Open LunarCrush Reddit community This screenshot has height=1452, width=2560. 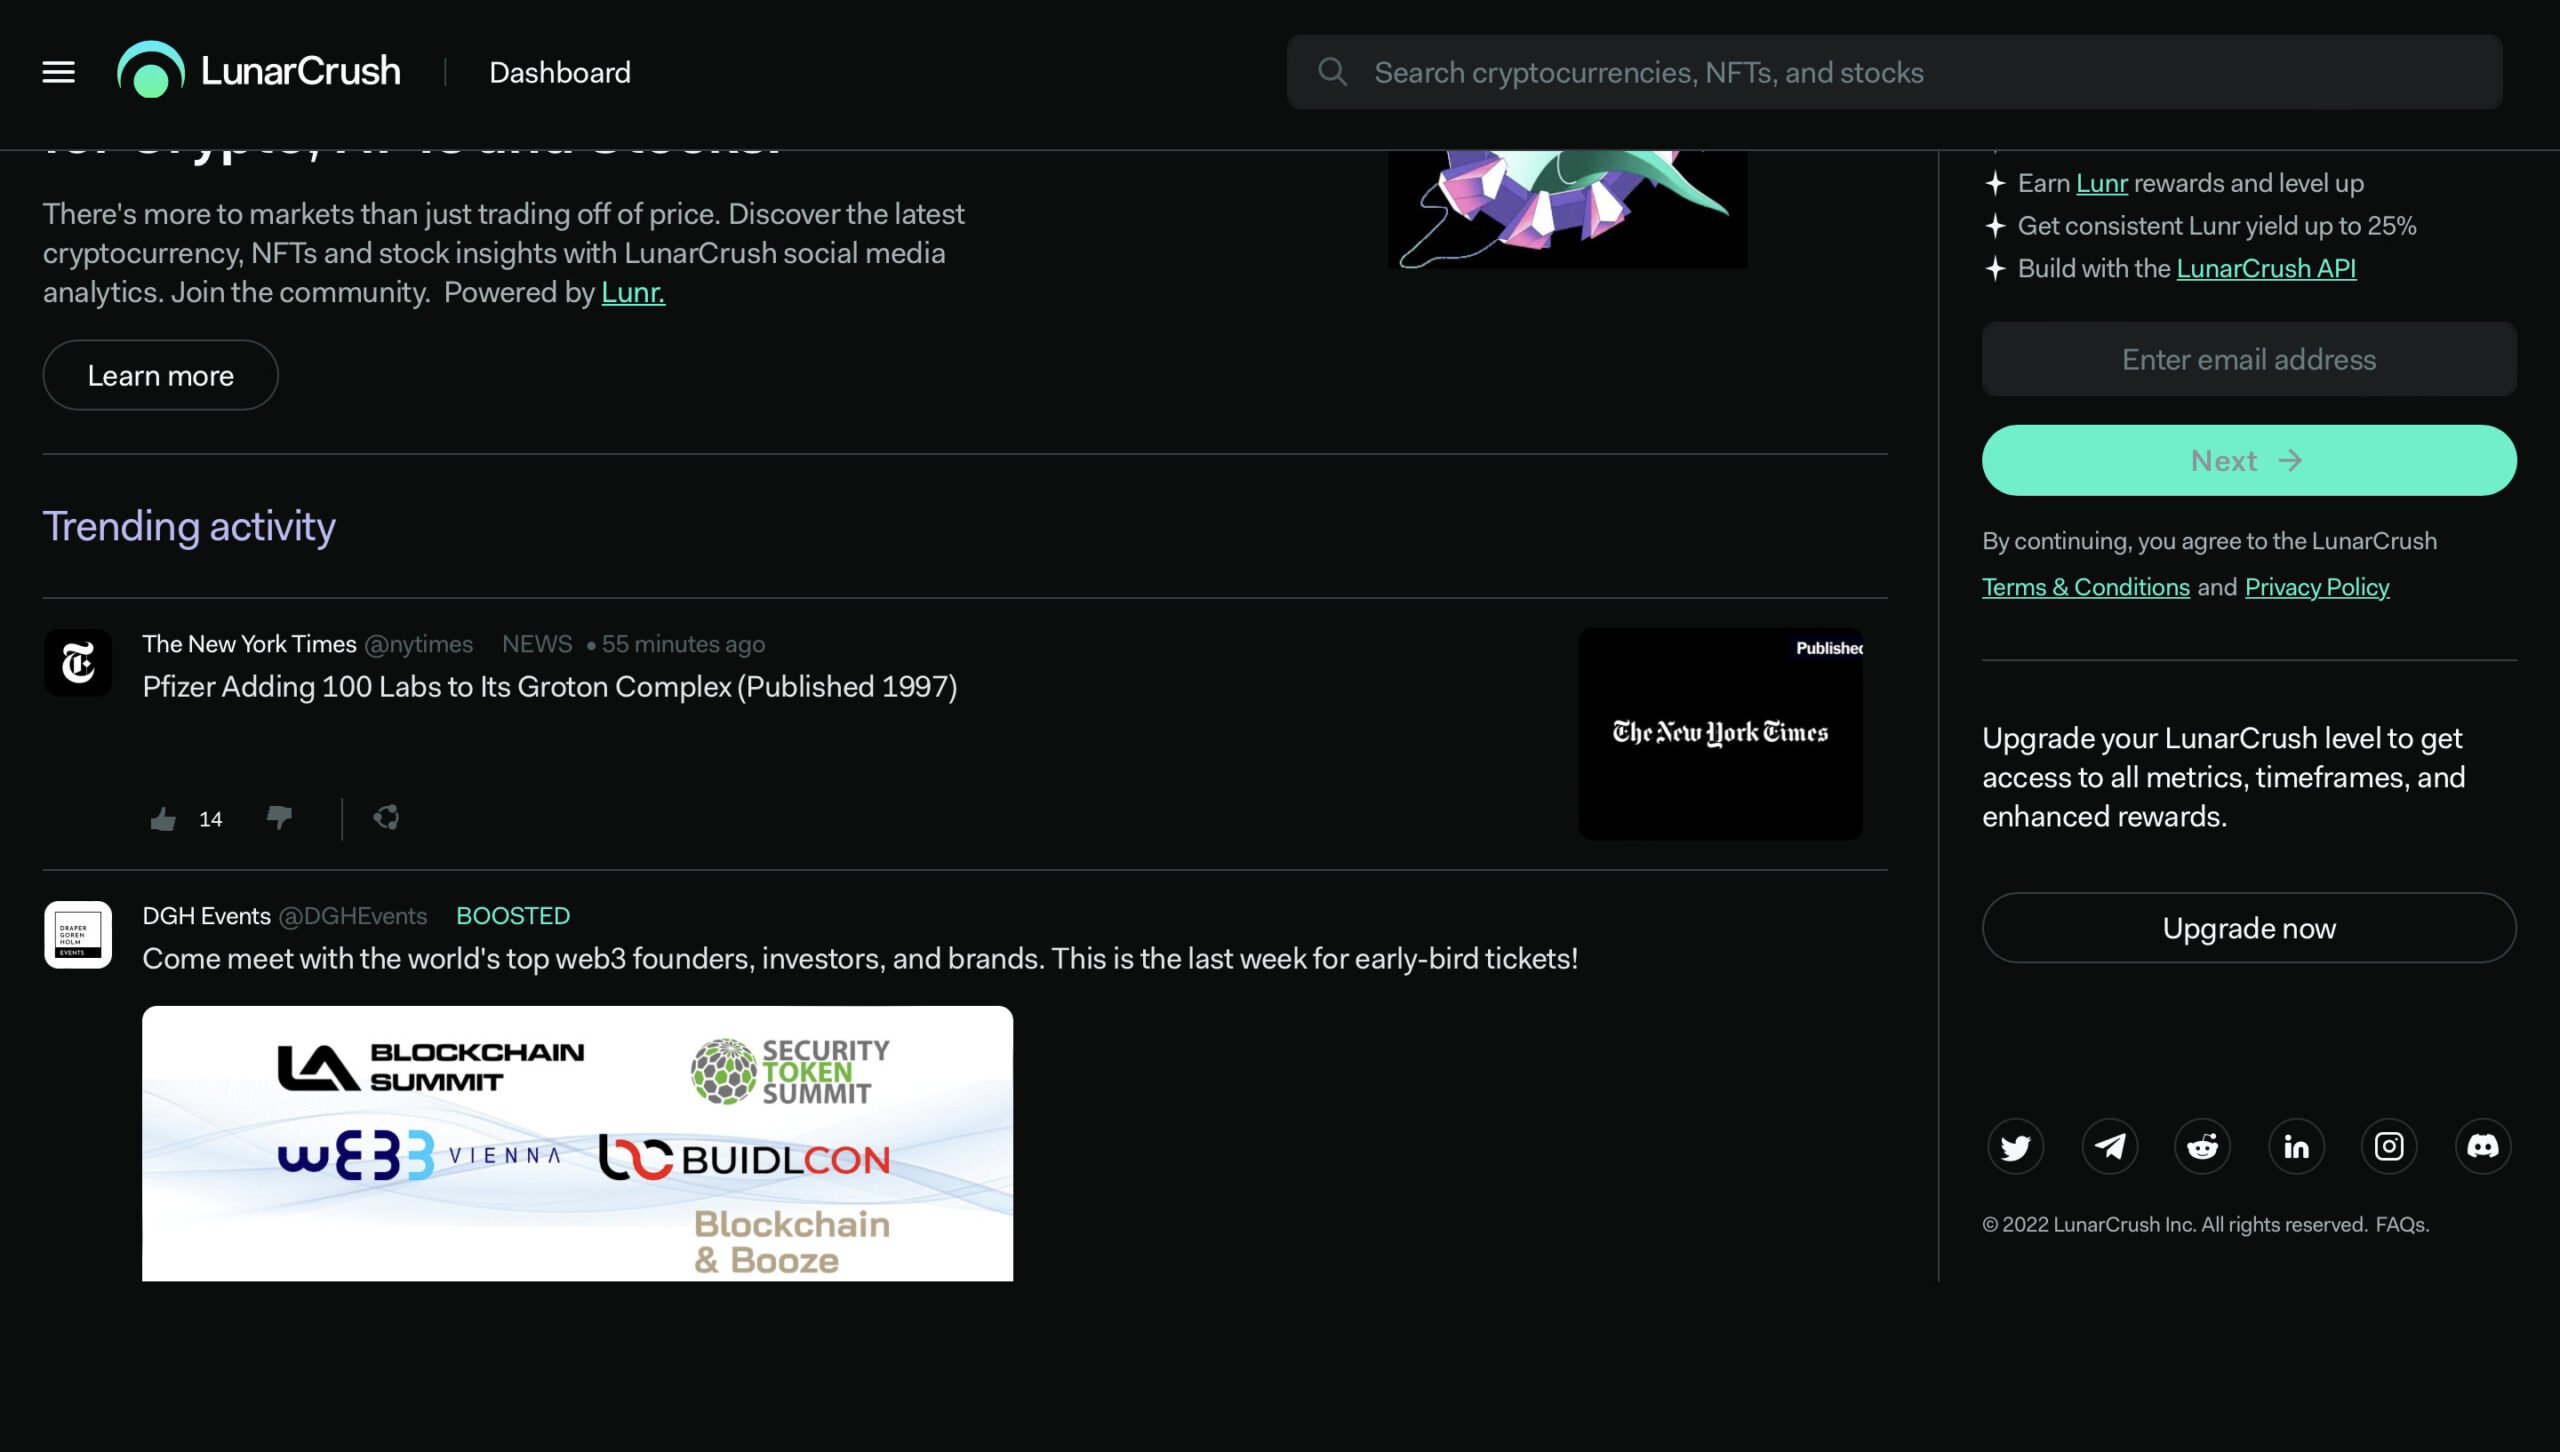click(2202, 1146)
